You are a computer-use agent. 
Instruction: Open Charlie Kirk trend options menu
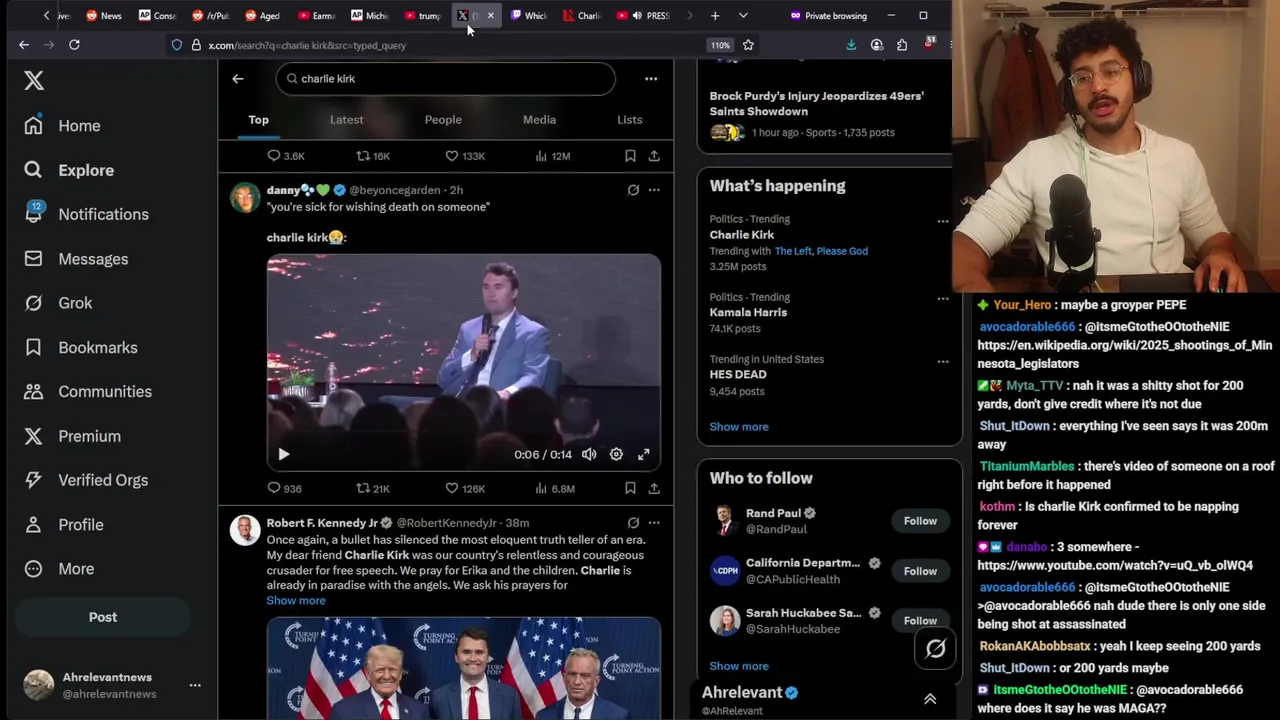(942, 221)
